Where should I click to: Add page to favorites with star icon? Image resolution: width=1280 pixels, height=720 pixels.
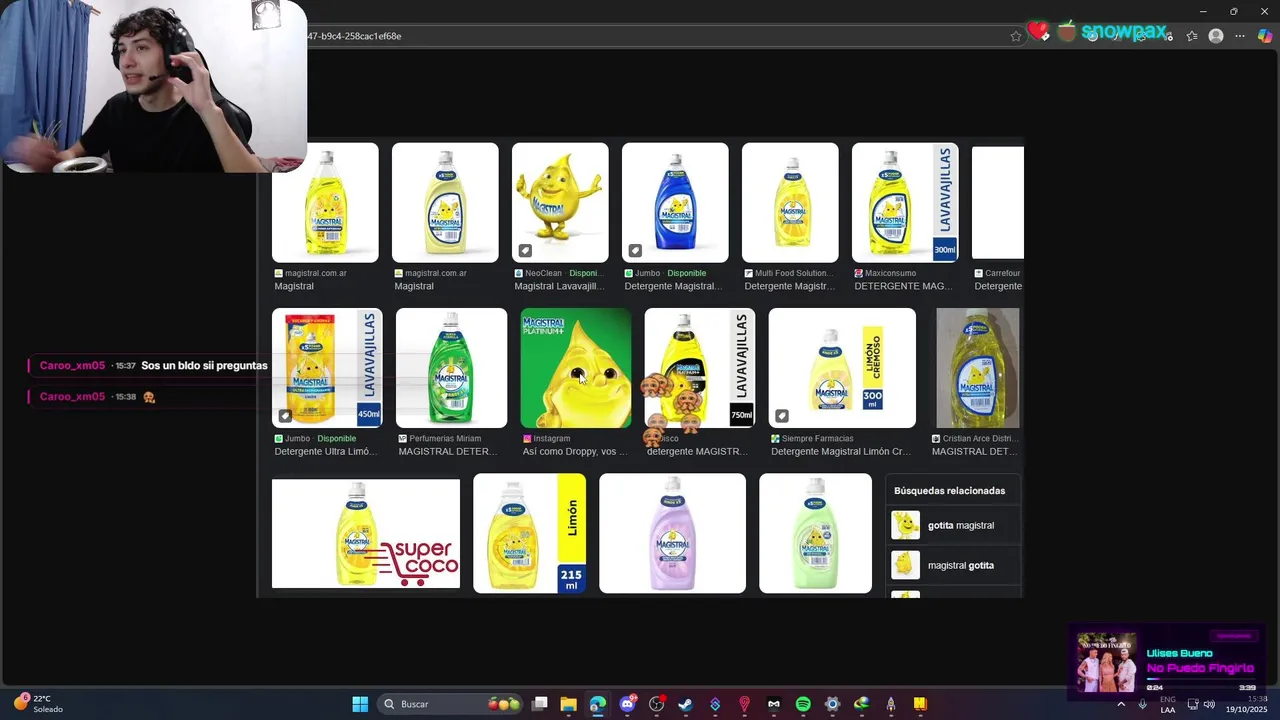[x=1016, y=36]
